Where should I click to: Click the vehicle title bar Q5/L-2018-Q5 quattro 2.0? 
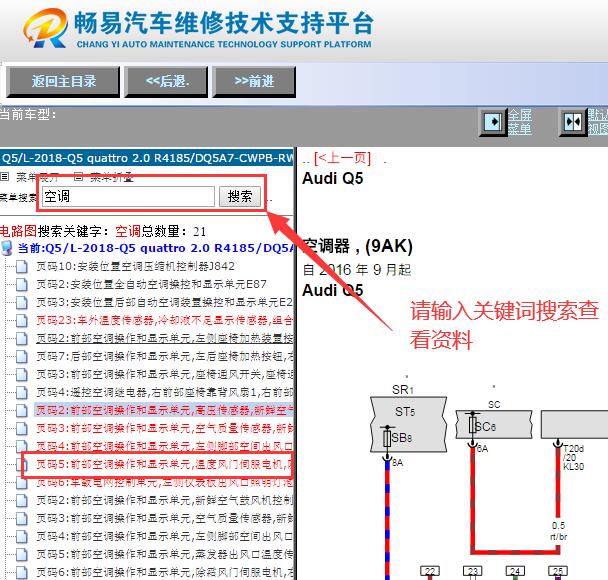click(x=147, y=158)
